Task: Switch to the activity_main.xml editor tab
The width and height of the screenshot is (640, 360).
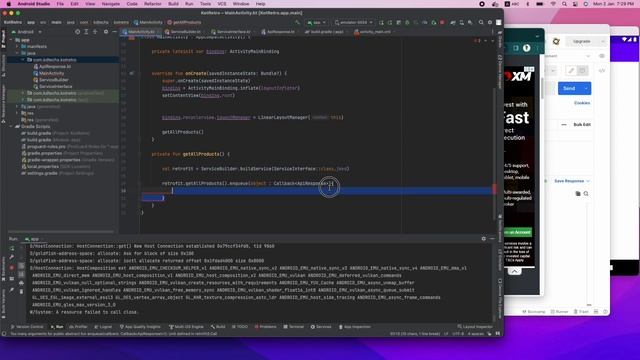Action: [375, 32]
